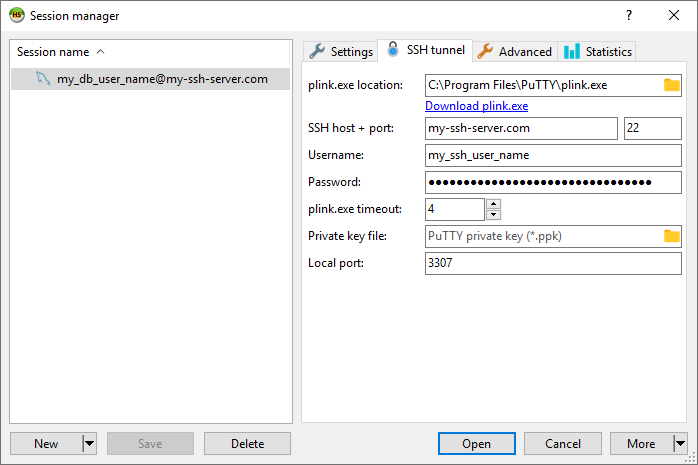Close the Session manager window

(674, 16)
